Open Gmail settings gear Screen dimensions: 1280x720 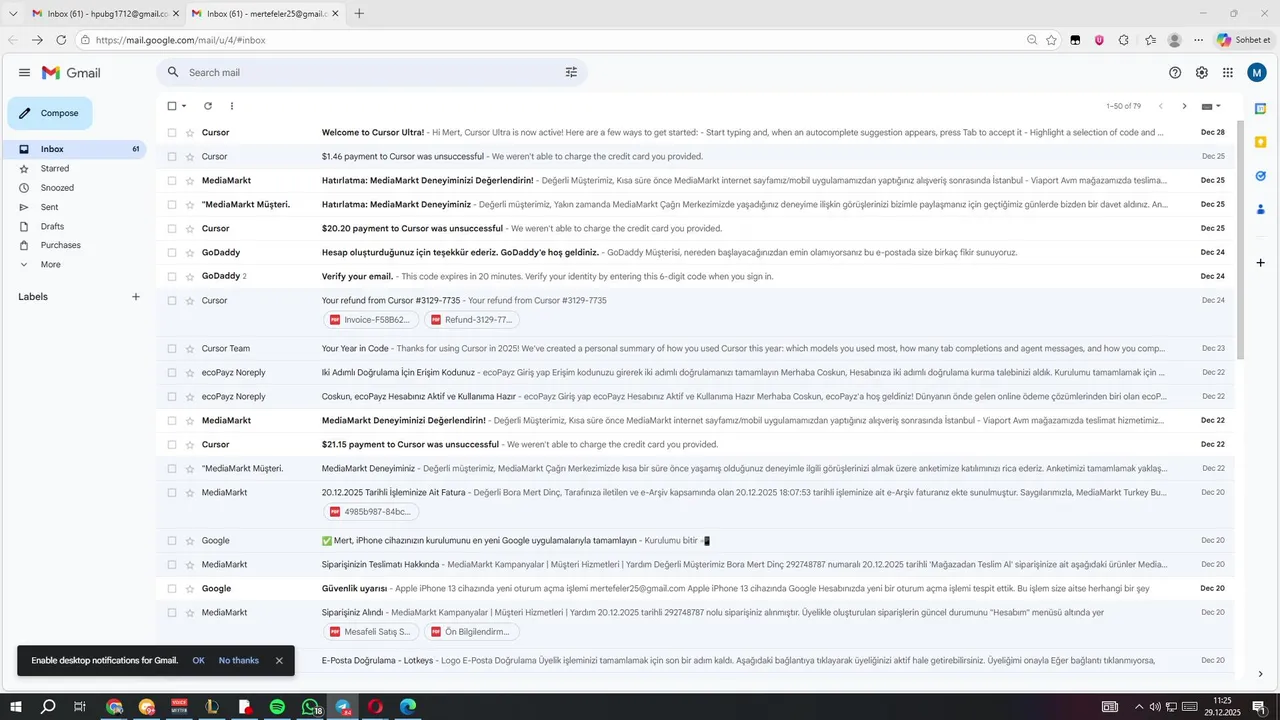click(1201, 72)
